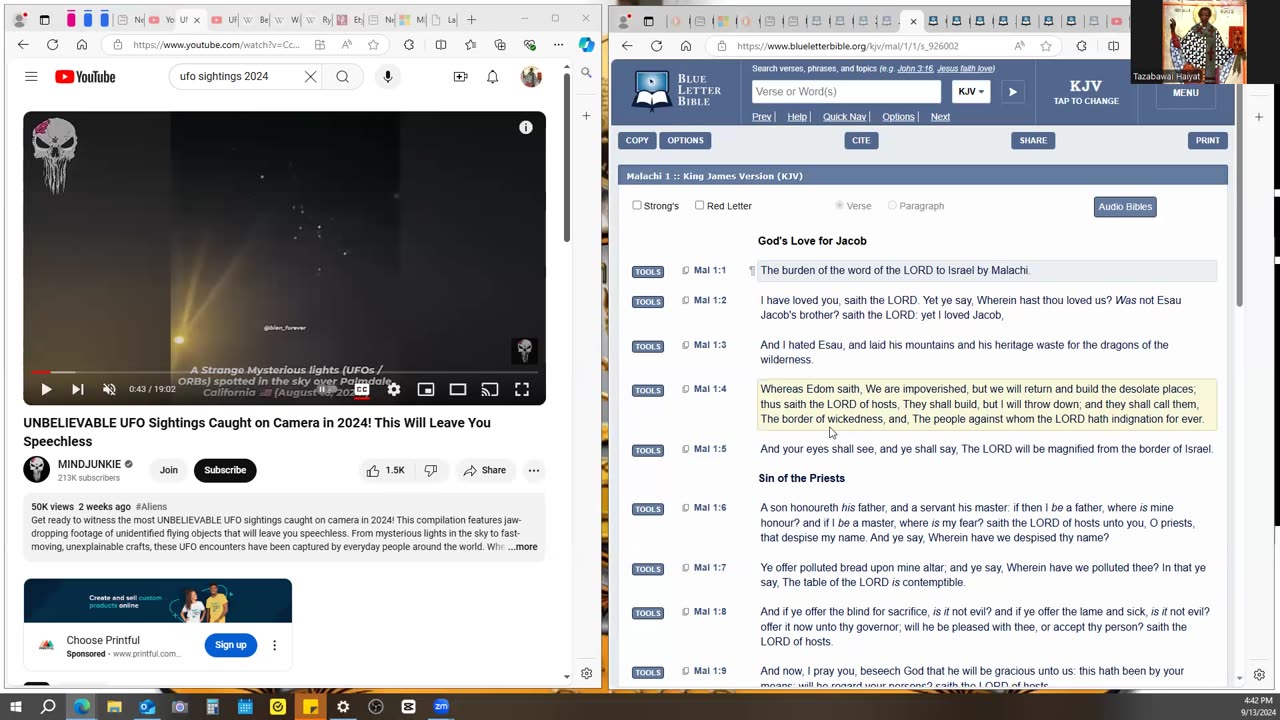Expand the video description with ...more
The image size is (1280, 720).
tap(522, 547)
